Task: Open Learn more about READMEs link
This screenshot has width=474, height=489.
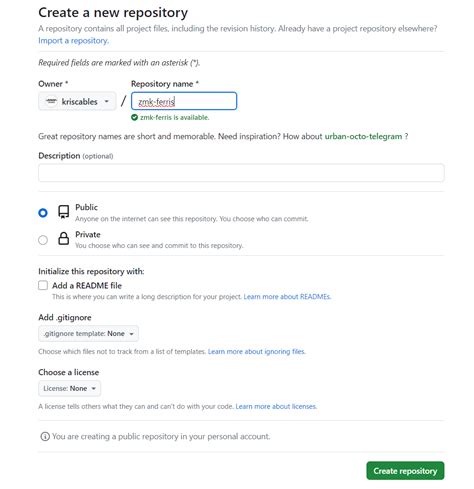Action: pos(287,297)
